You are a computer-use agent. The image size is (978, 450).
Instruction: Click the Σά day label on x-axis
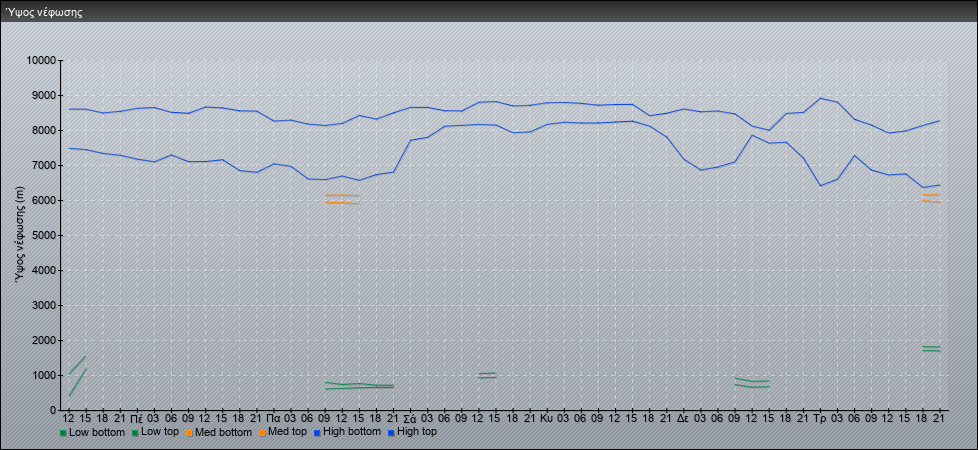(409, 418)
